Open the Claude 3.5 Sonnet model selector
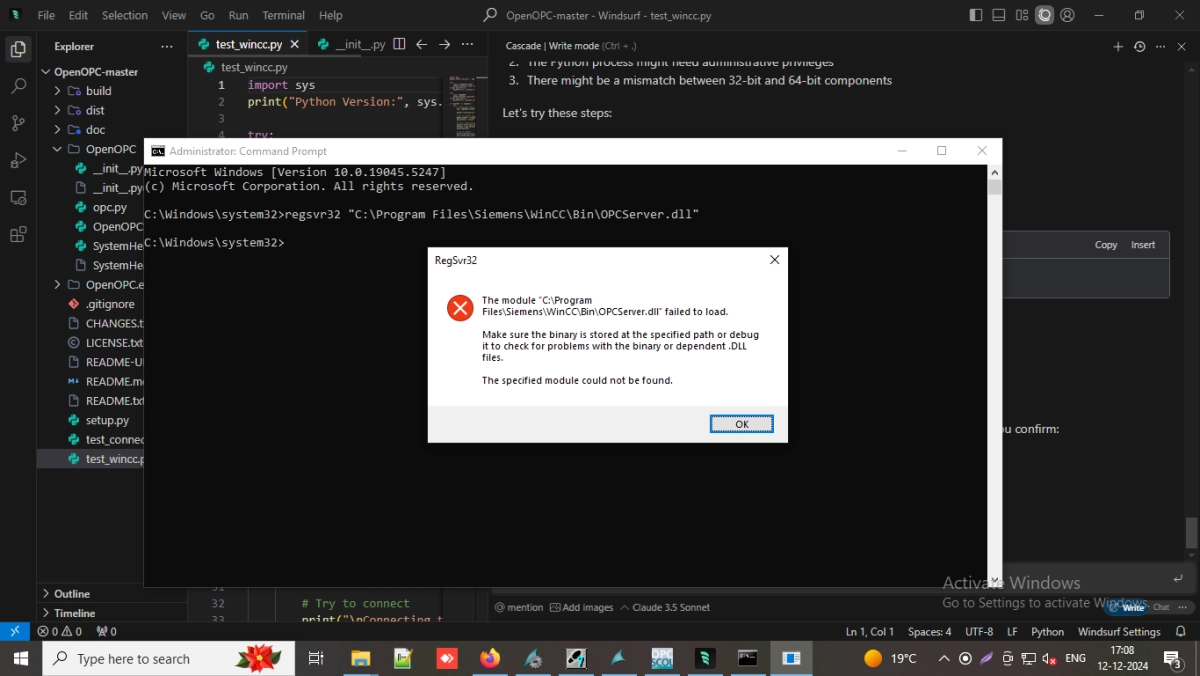Screen dimensions: 1200x676 (657, 607)
